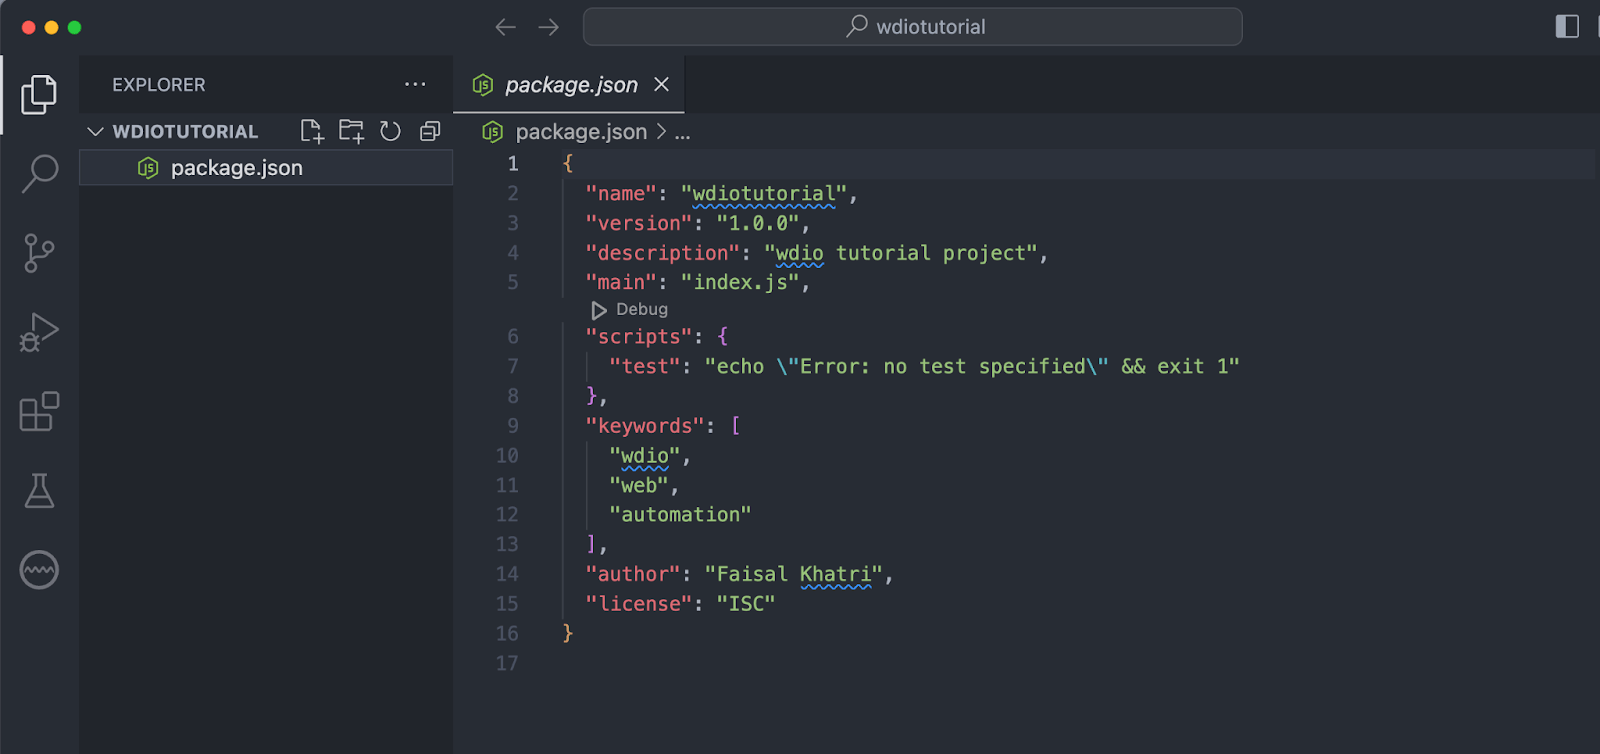Close the package.json tab
This screenshot has width=1600, height=754.
pyautogui.click(x=661, y=84)
